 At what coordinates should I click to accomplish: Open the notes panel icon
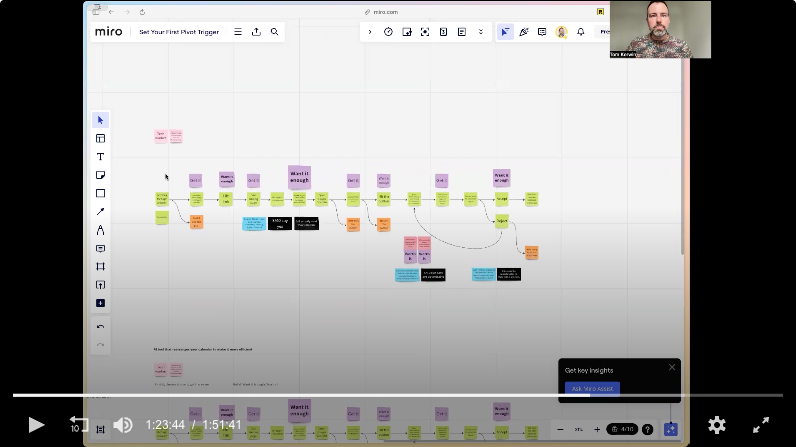[x=461, y=32]
